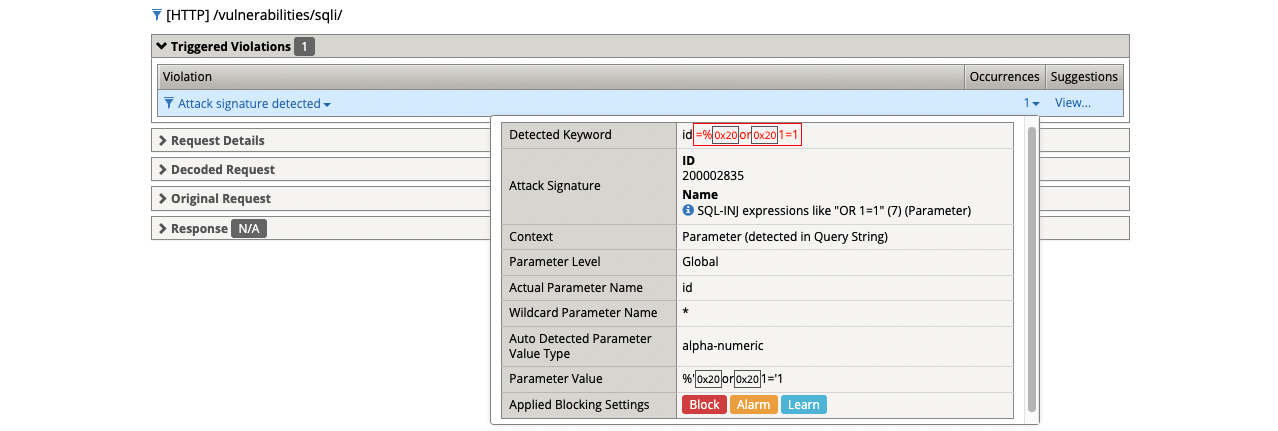Click the filter icon before Attack signature detected

[168, 103]
